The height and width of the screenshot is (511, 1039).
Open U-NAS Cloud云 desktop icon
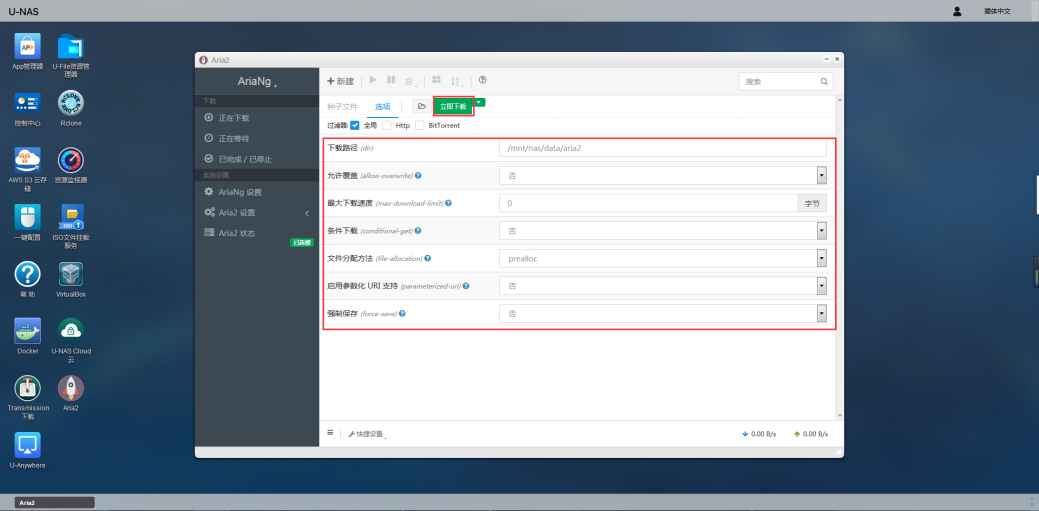[71, 331]
